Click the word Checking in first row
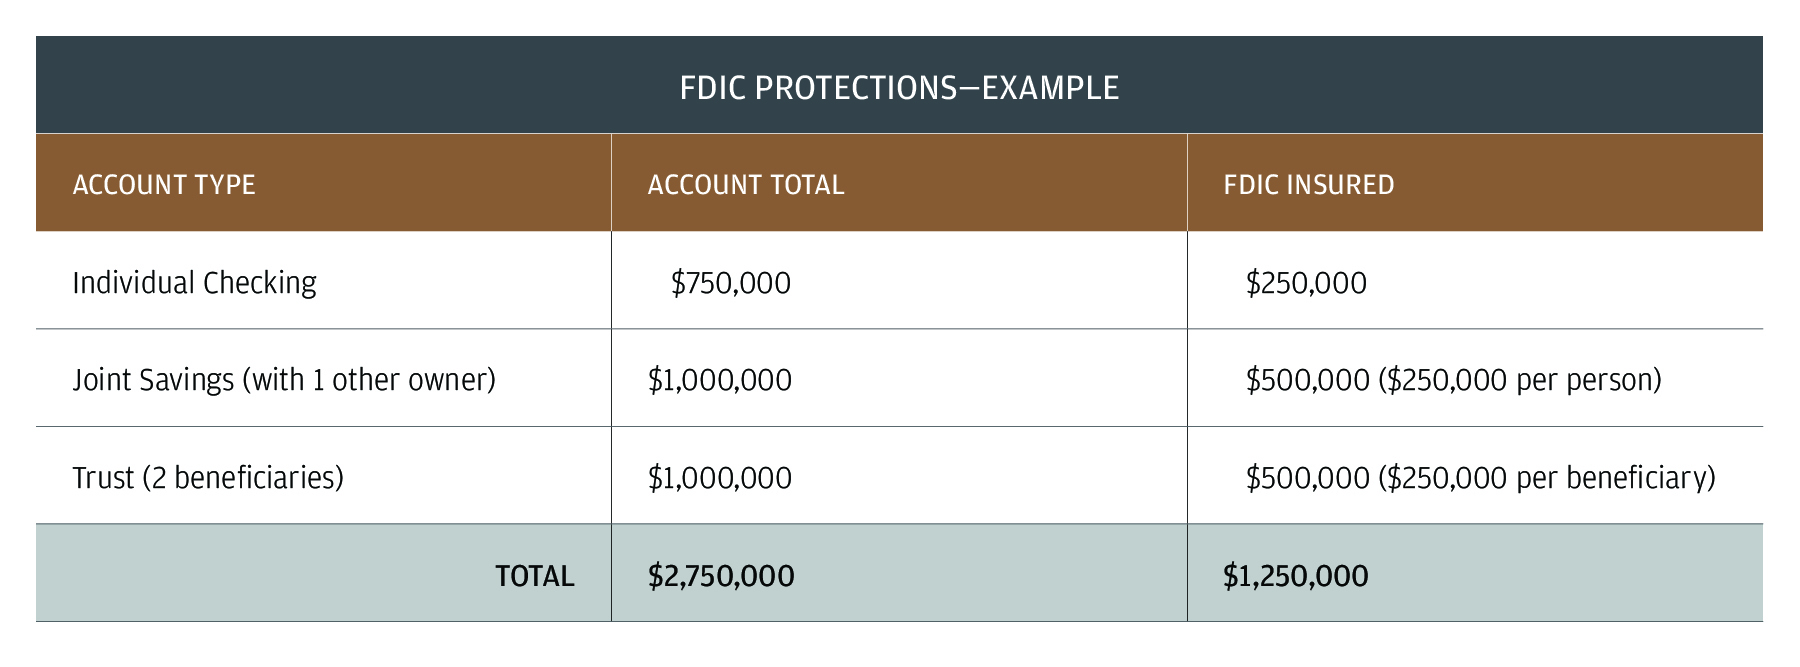Viewport: 1800px width, 667px height. point(259,283)
